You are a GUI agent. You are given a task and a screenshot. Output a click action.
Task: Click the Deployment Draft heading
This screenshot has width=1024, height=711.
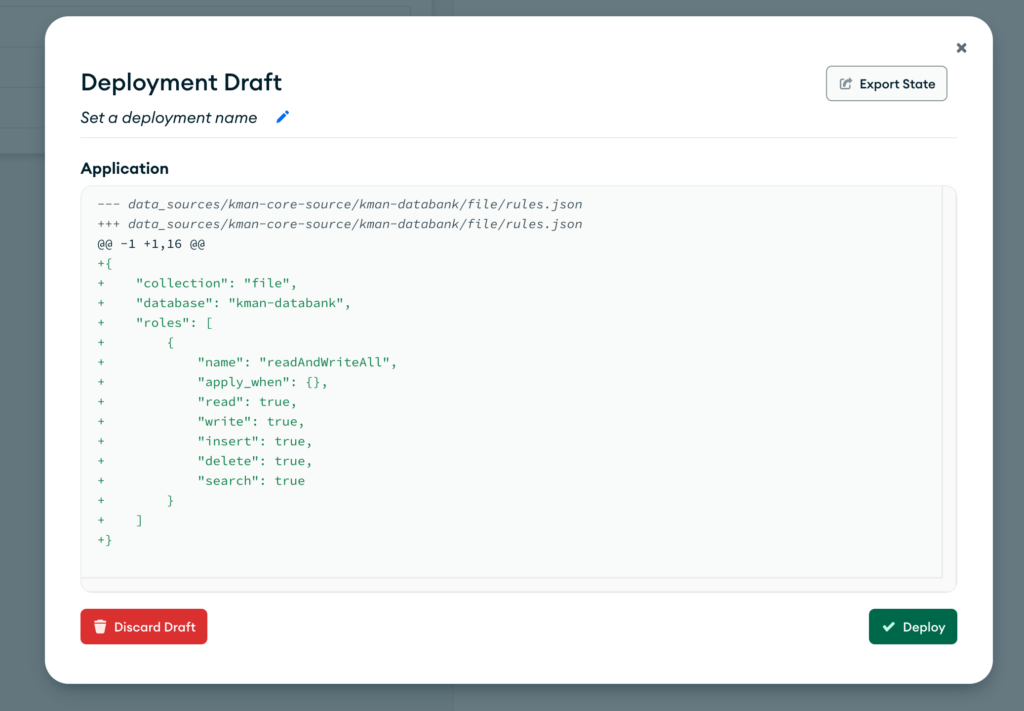click(x=181, y=82)
